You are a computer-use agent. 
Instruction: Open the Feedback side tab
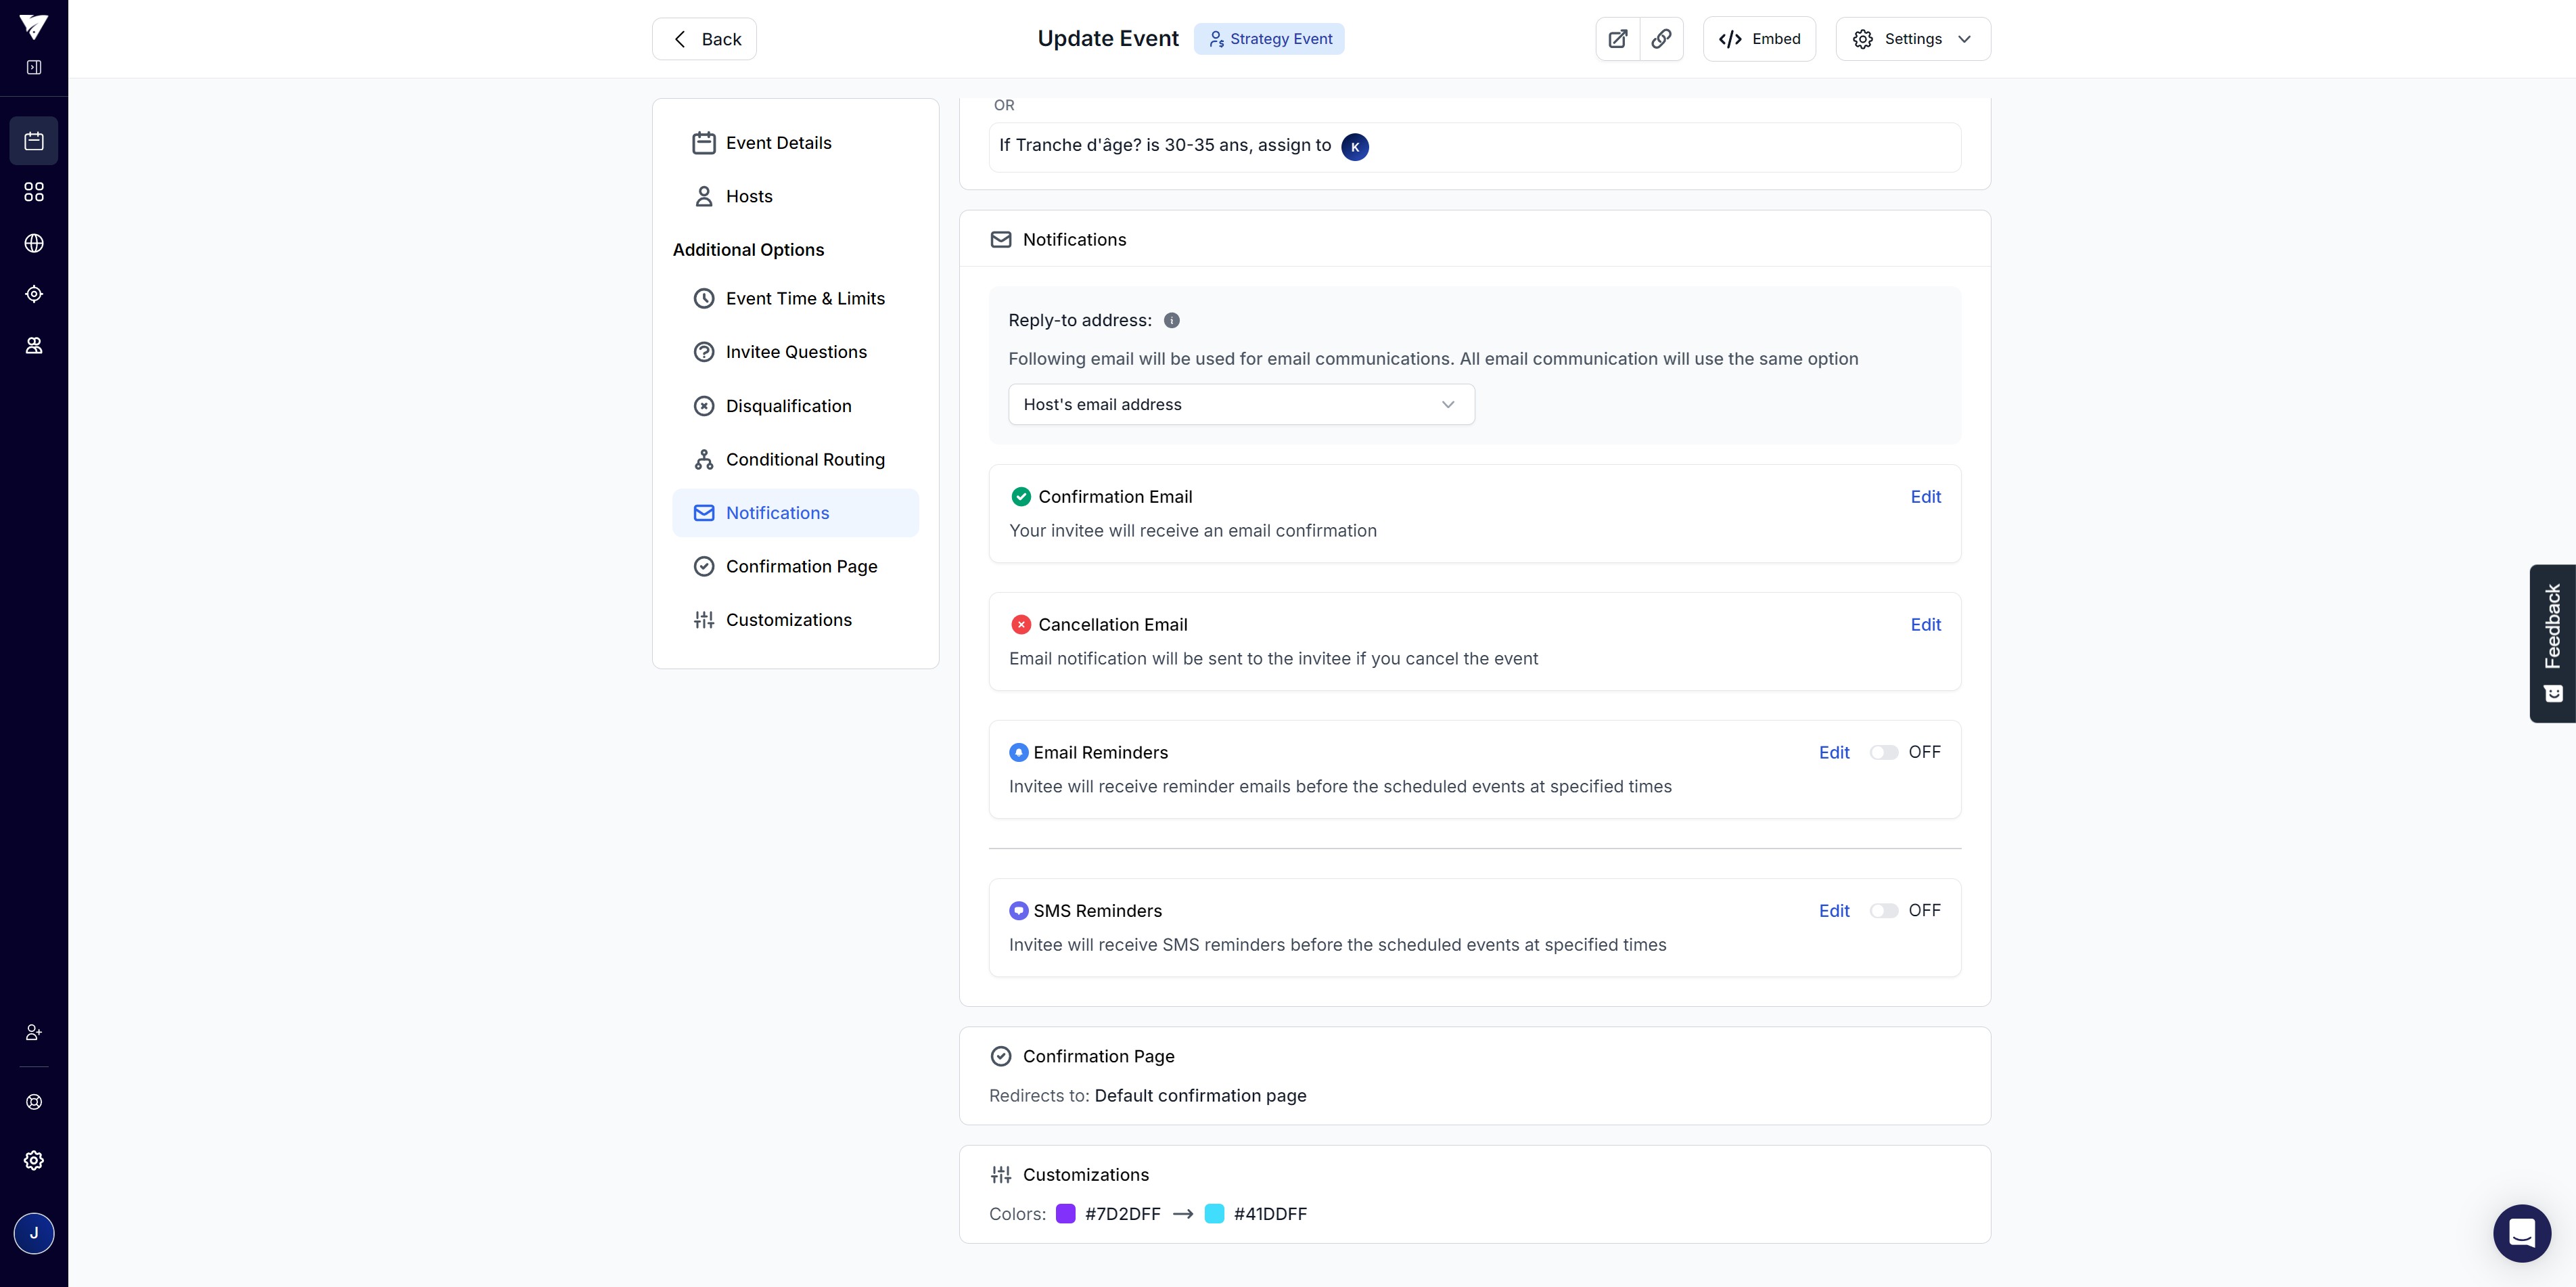click(2552, 643)
